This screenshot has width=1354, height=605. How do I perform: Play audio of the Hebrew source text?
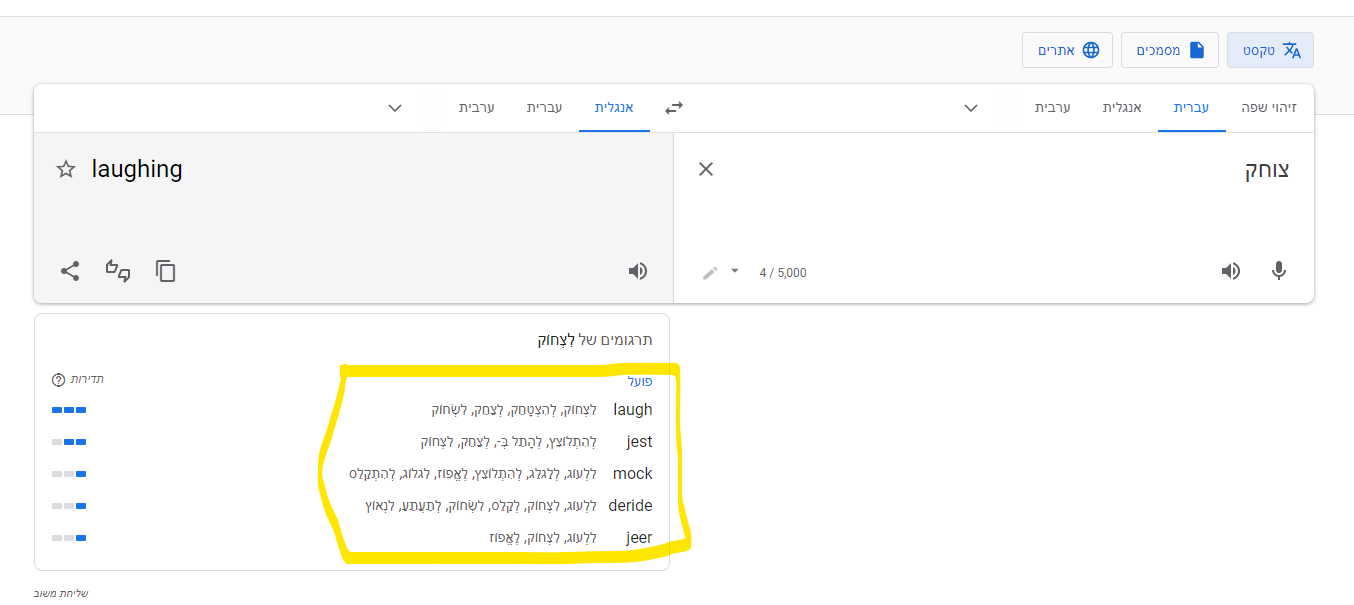coord(1231,271)
